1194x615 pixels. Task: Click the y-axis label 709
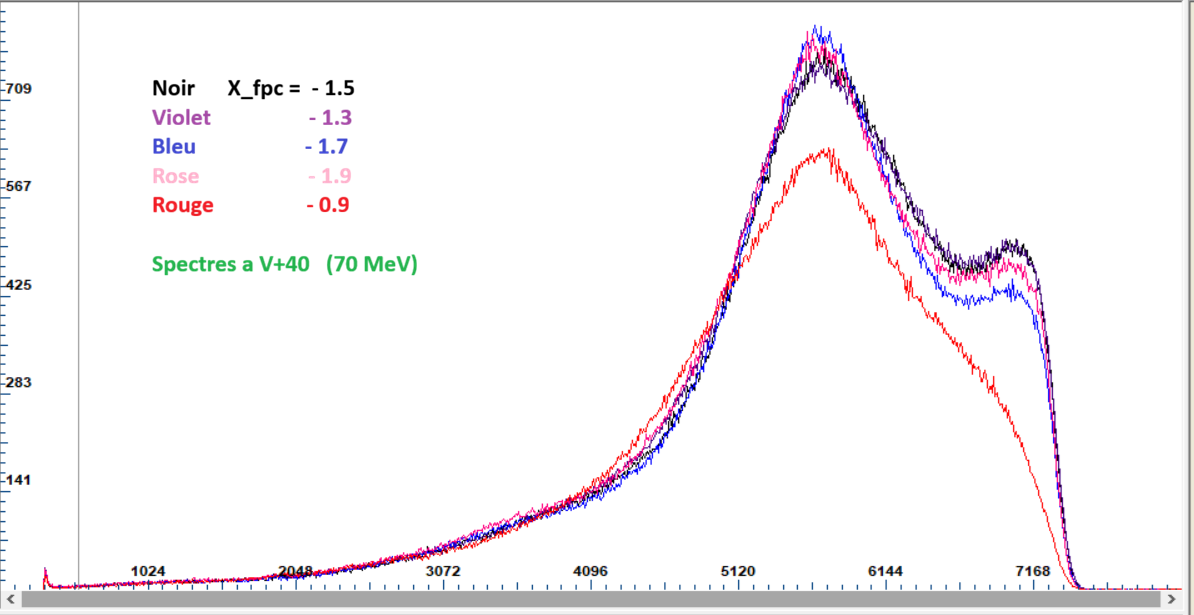(x=20, y=89)
